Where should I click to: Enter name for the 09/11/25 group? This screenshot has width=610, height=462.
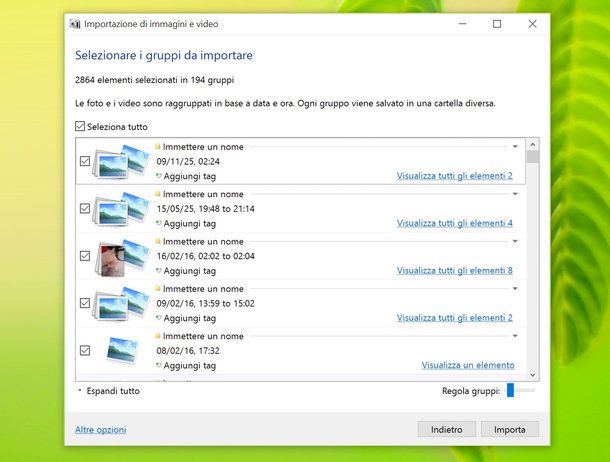[203, 147]
